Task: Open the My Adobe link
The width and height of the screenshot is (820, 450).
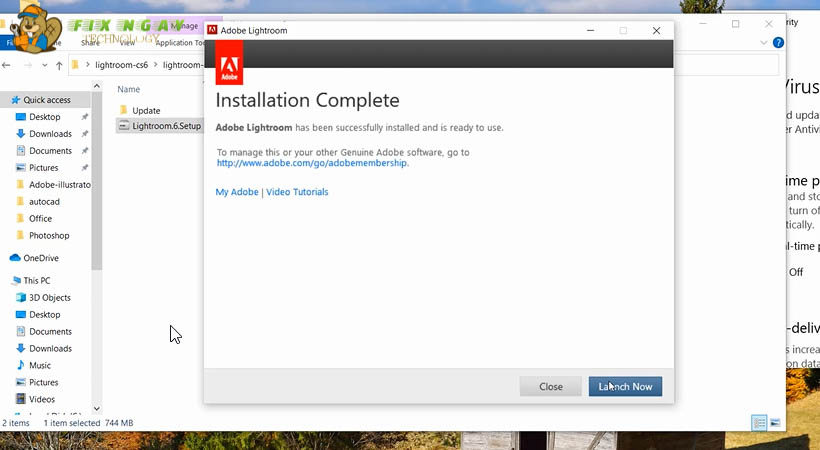Action: point(236,192)
